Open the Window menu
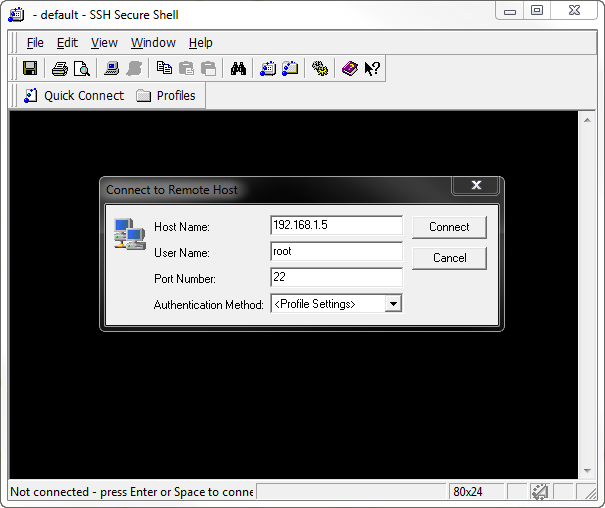This screenshot has width=605, height=508. 153,43
